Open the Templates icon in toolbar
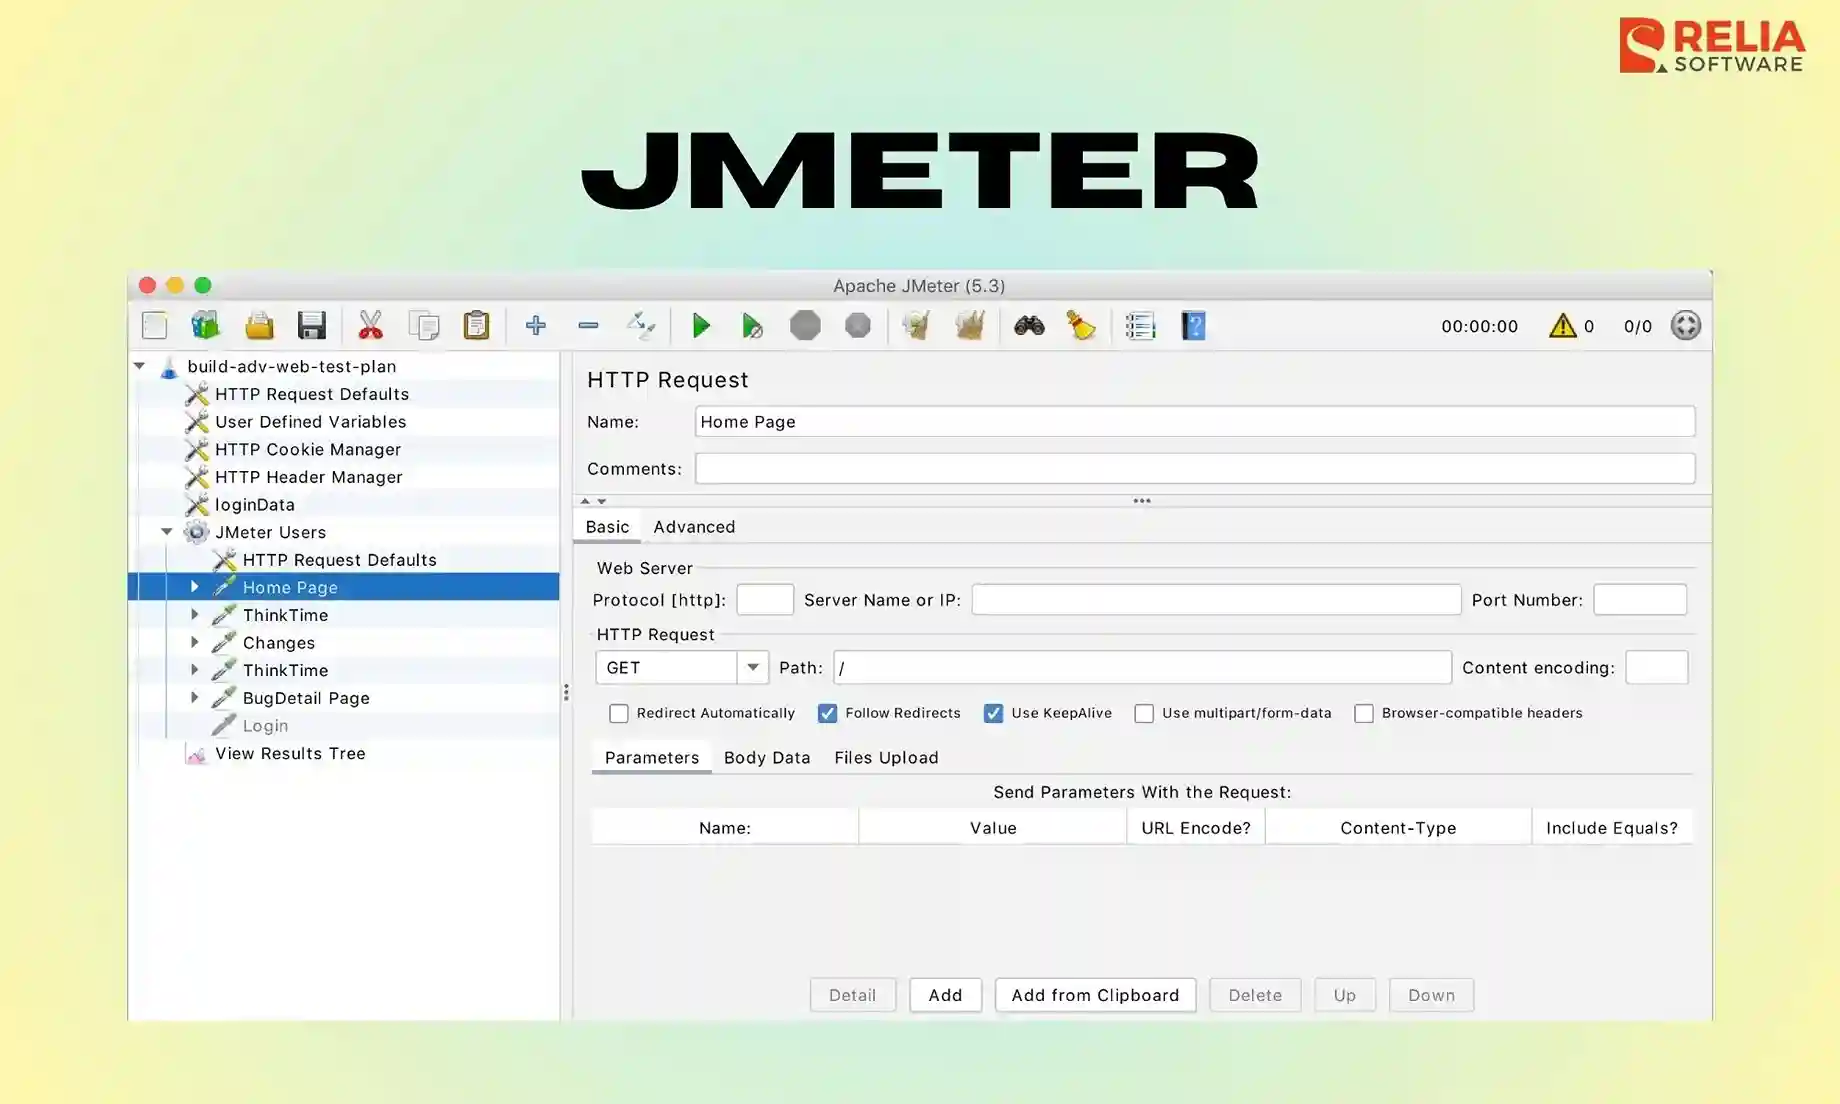 point(205,326)
